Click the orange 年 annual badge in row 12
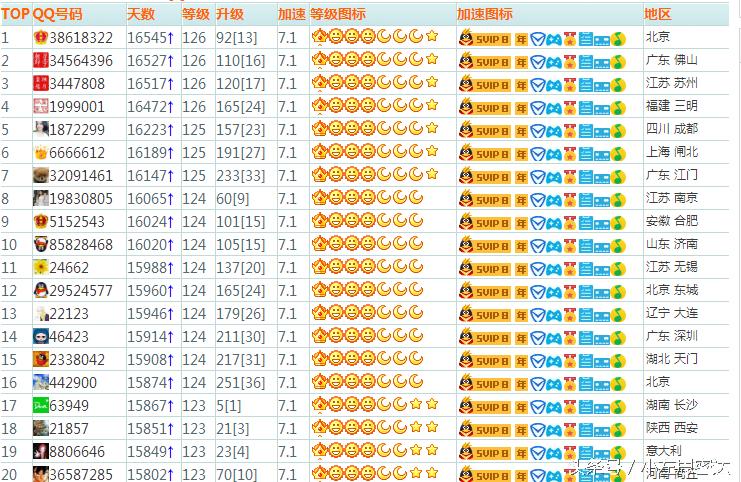Viewport: 741px width, 482px height. tap(521, 291)
